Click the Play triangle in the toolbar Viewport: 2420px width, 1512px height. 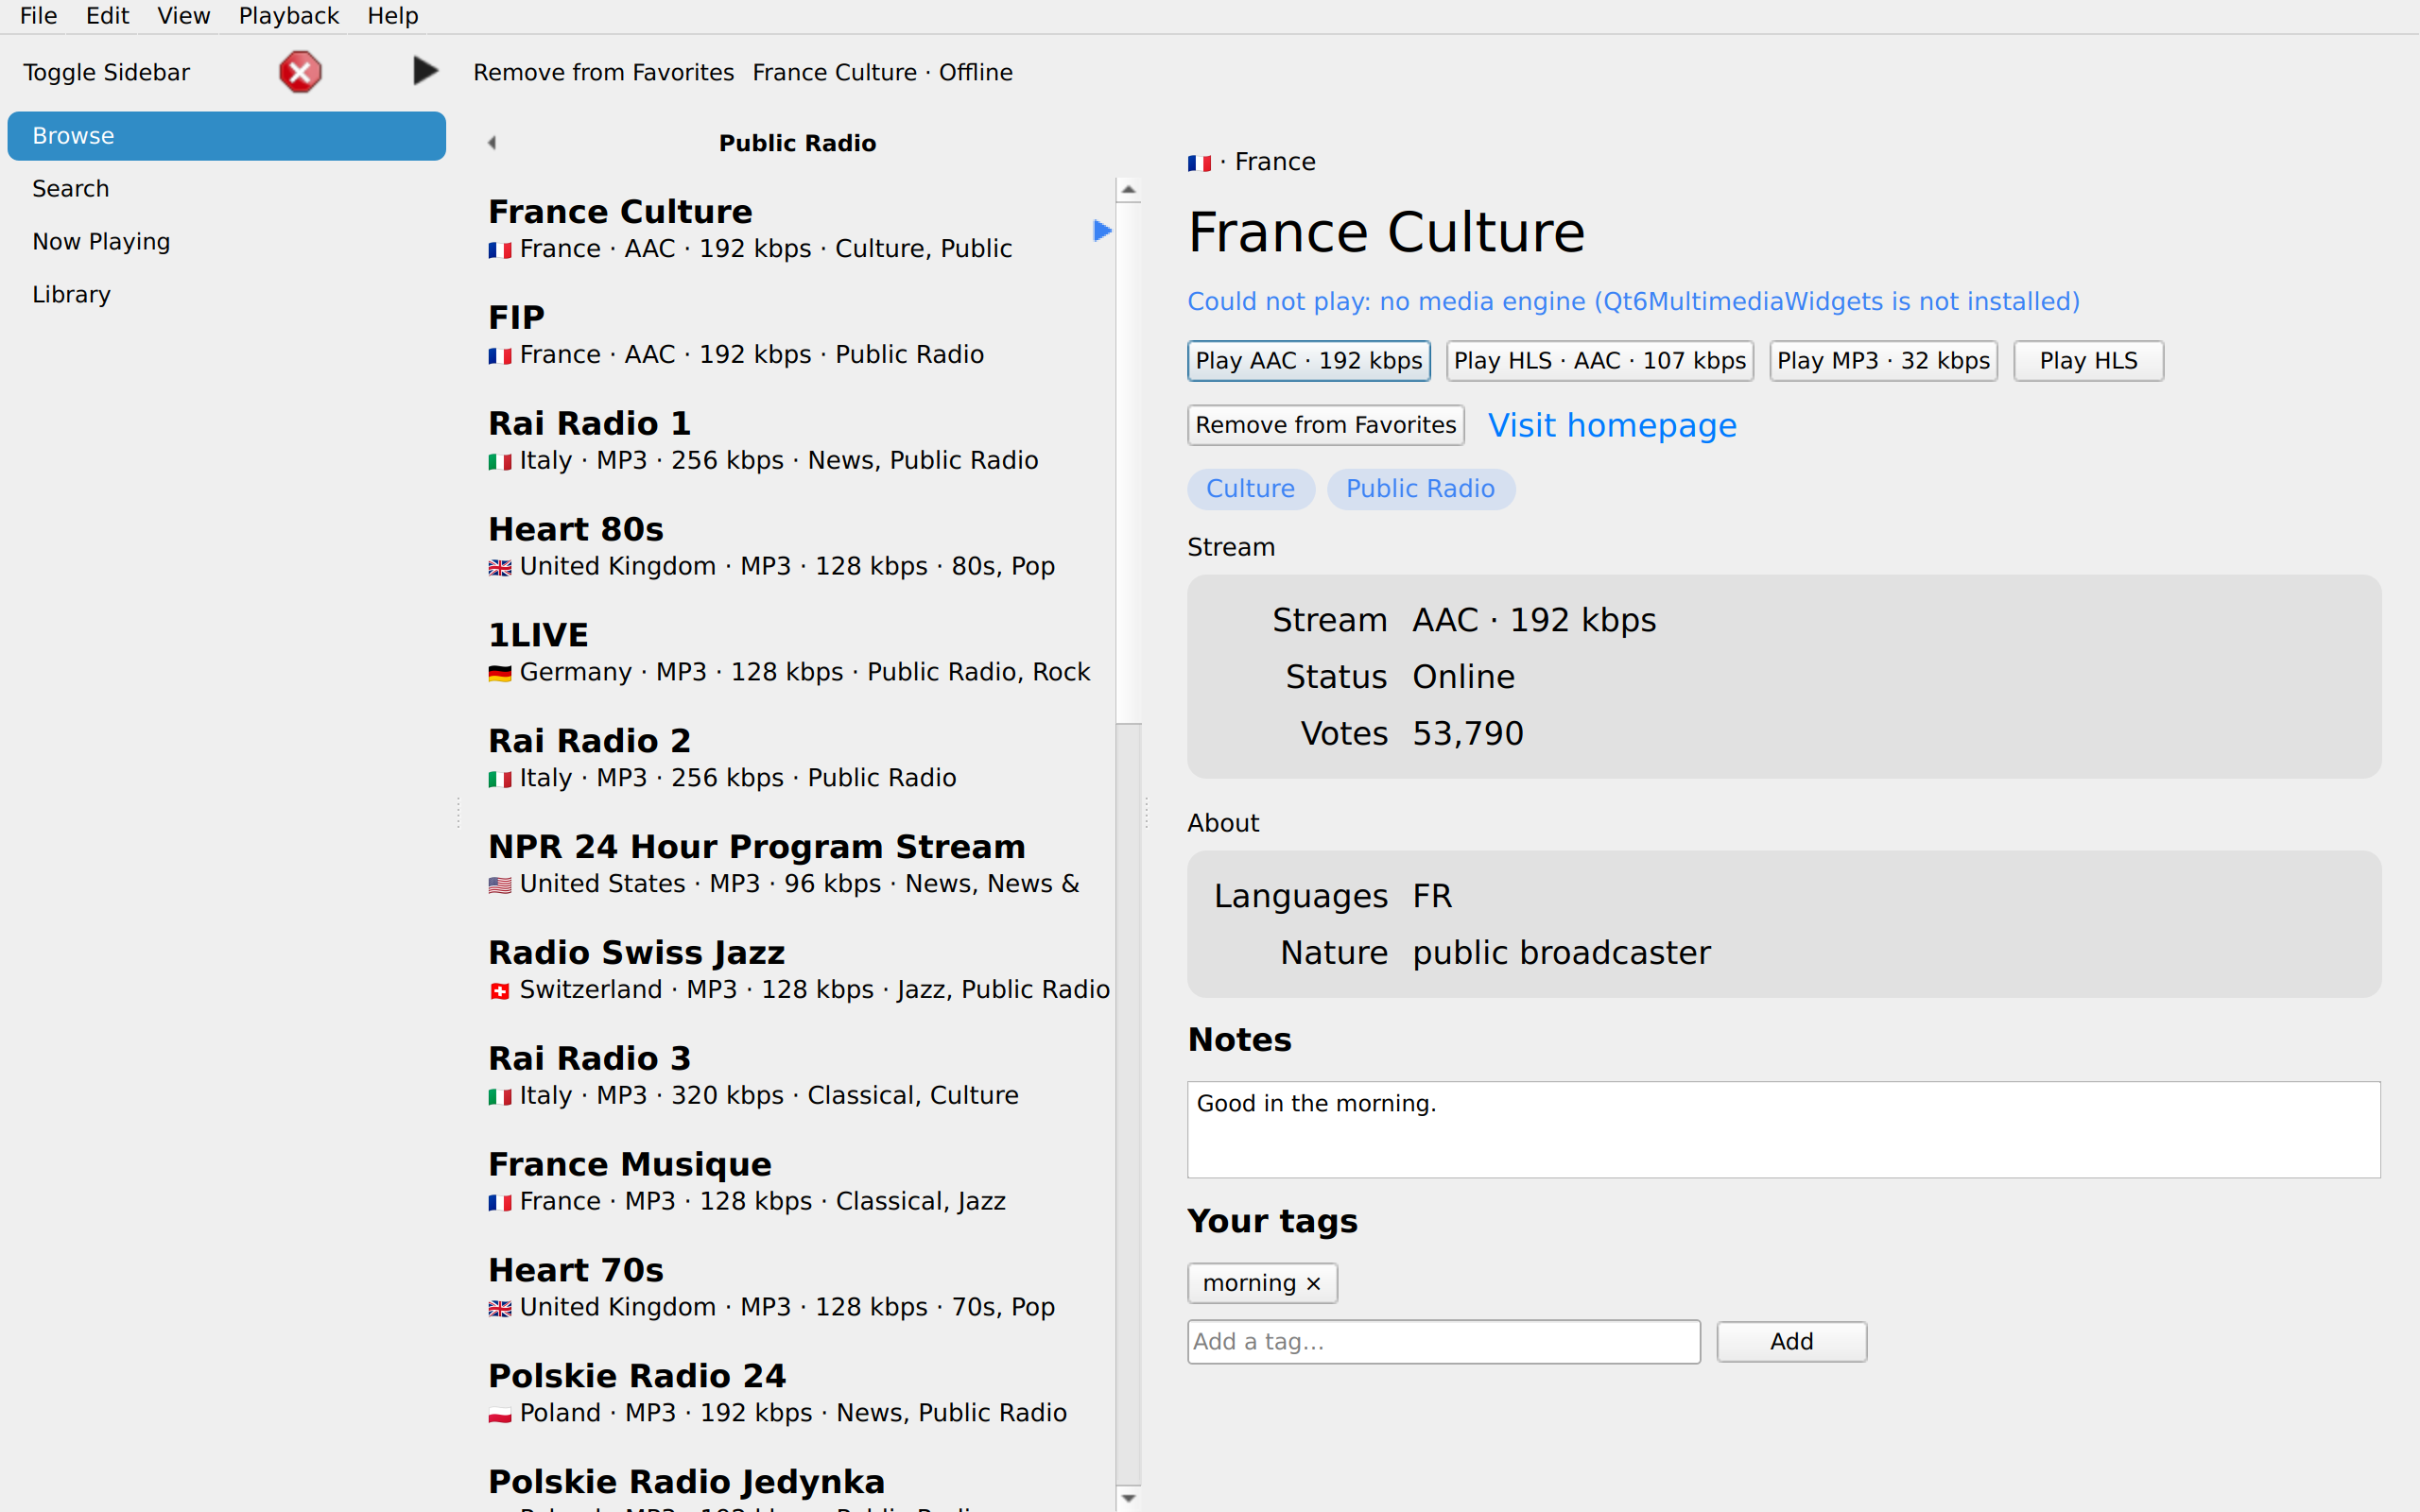tap(425, 71)
